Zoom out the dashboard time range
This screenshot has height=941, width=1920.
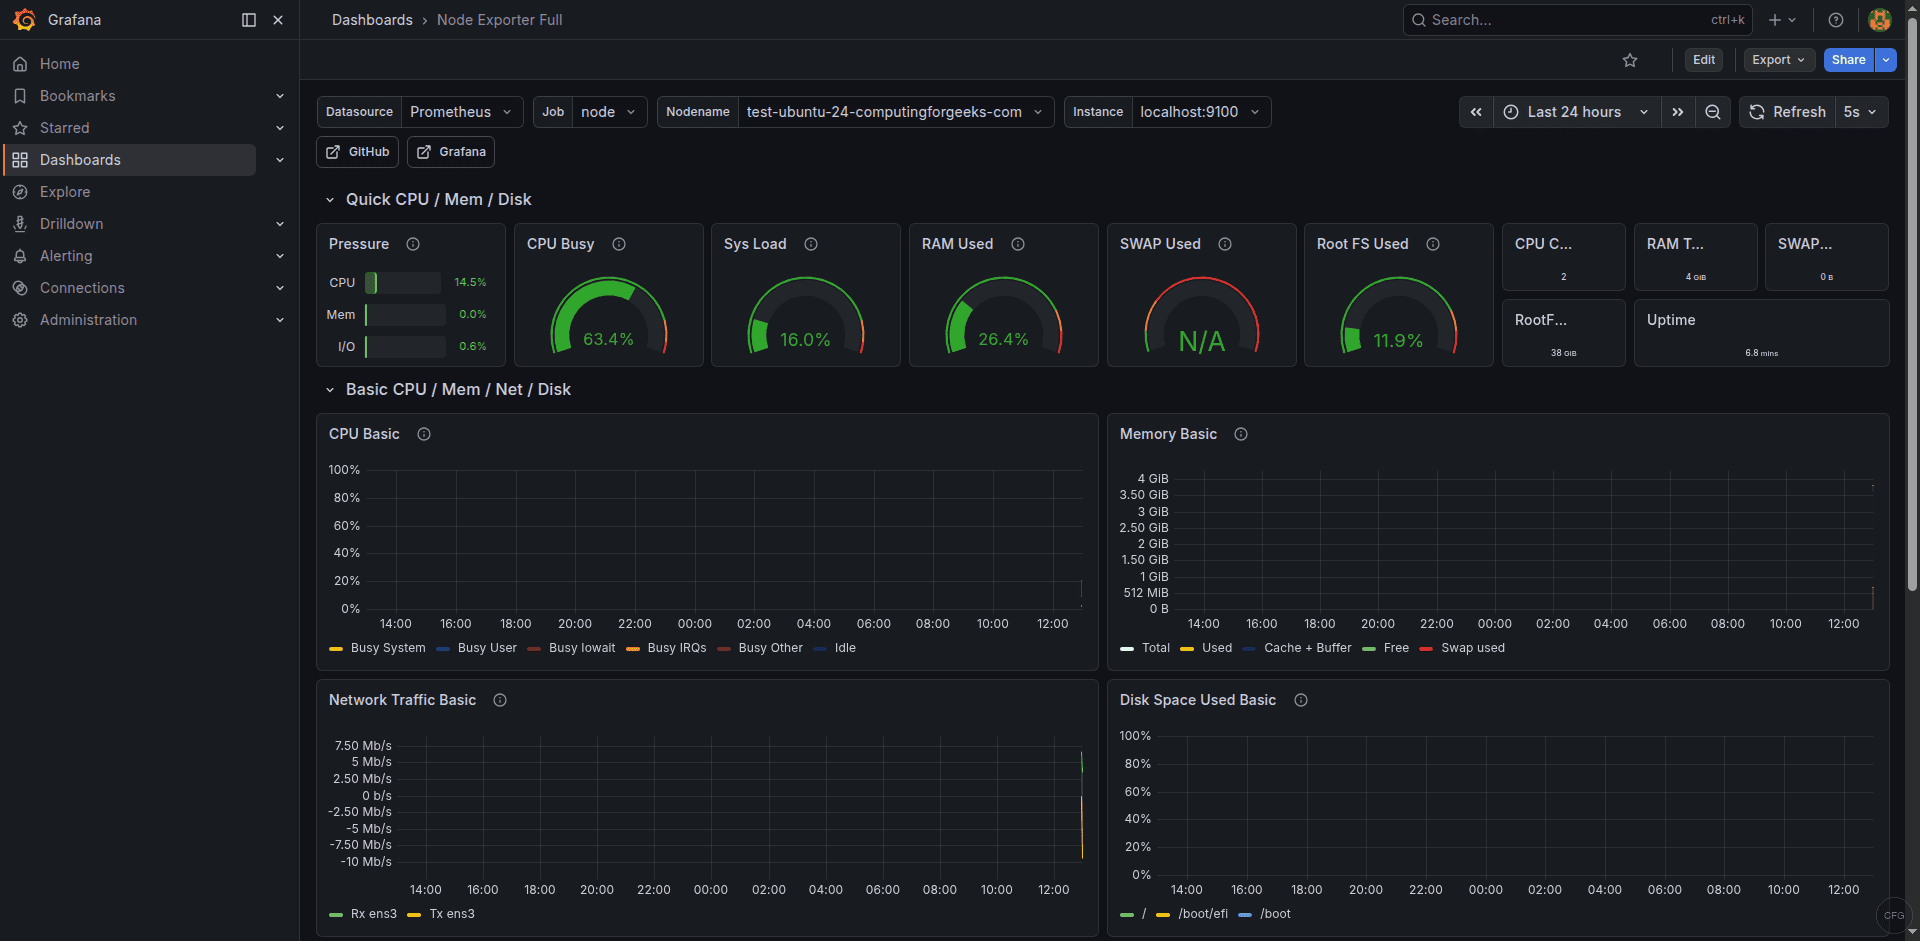pyautogui.click(x=1712, y=112)
